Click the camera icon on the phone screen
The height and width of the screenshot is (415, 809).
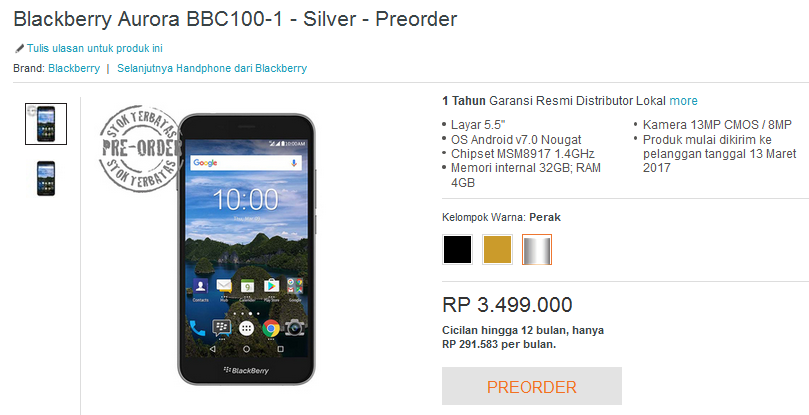[295, 328]
